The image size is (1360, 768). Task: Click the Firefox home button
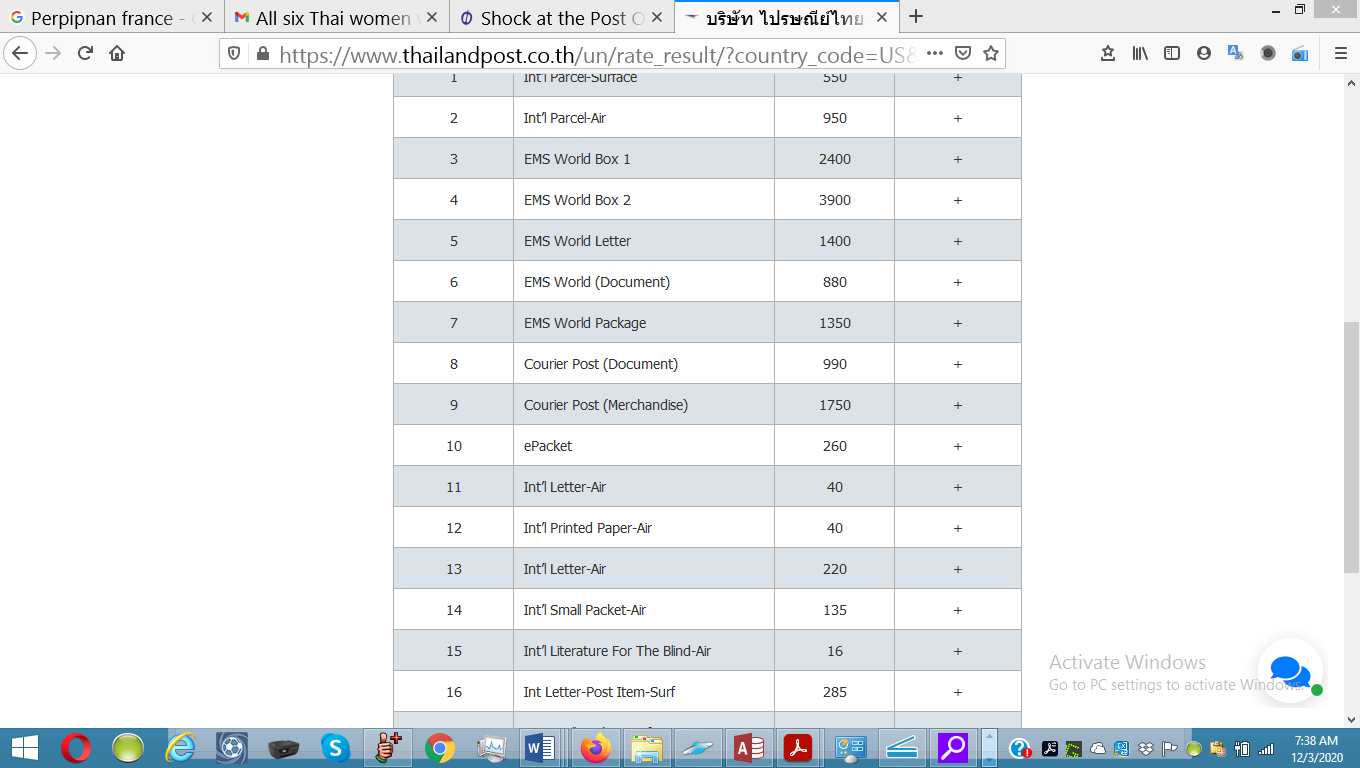pyautogui.click(x=117, y=54)
